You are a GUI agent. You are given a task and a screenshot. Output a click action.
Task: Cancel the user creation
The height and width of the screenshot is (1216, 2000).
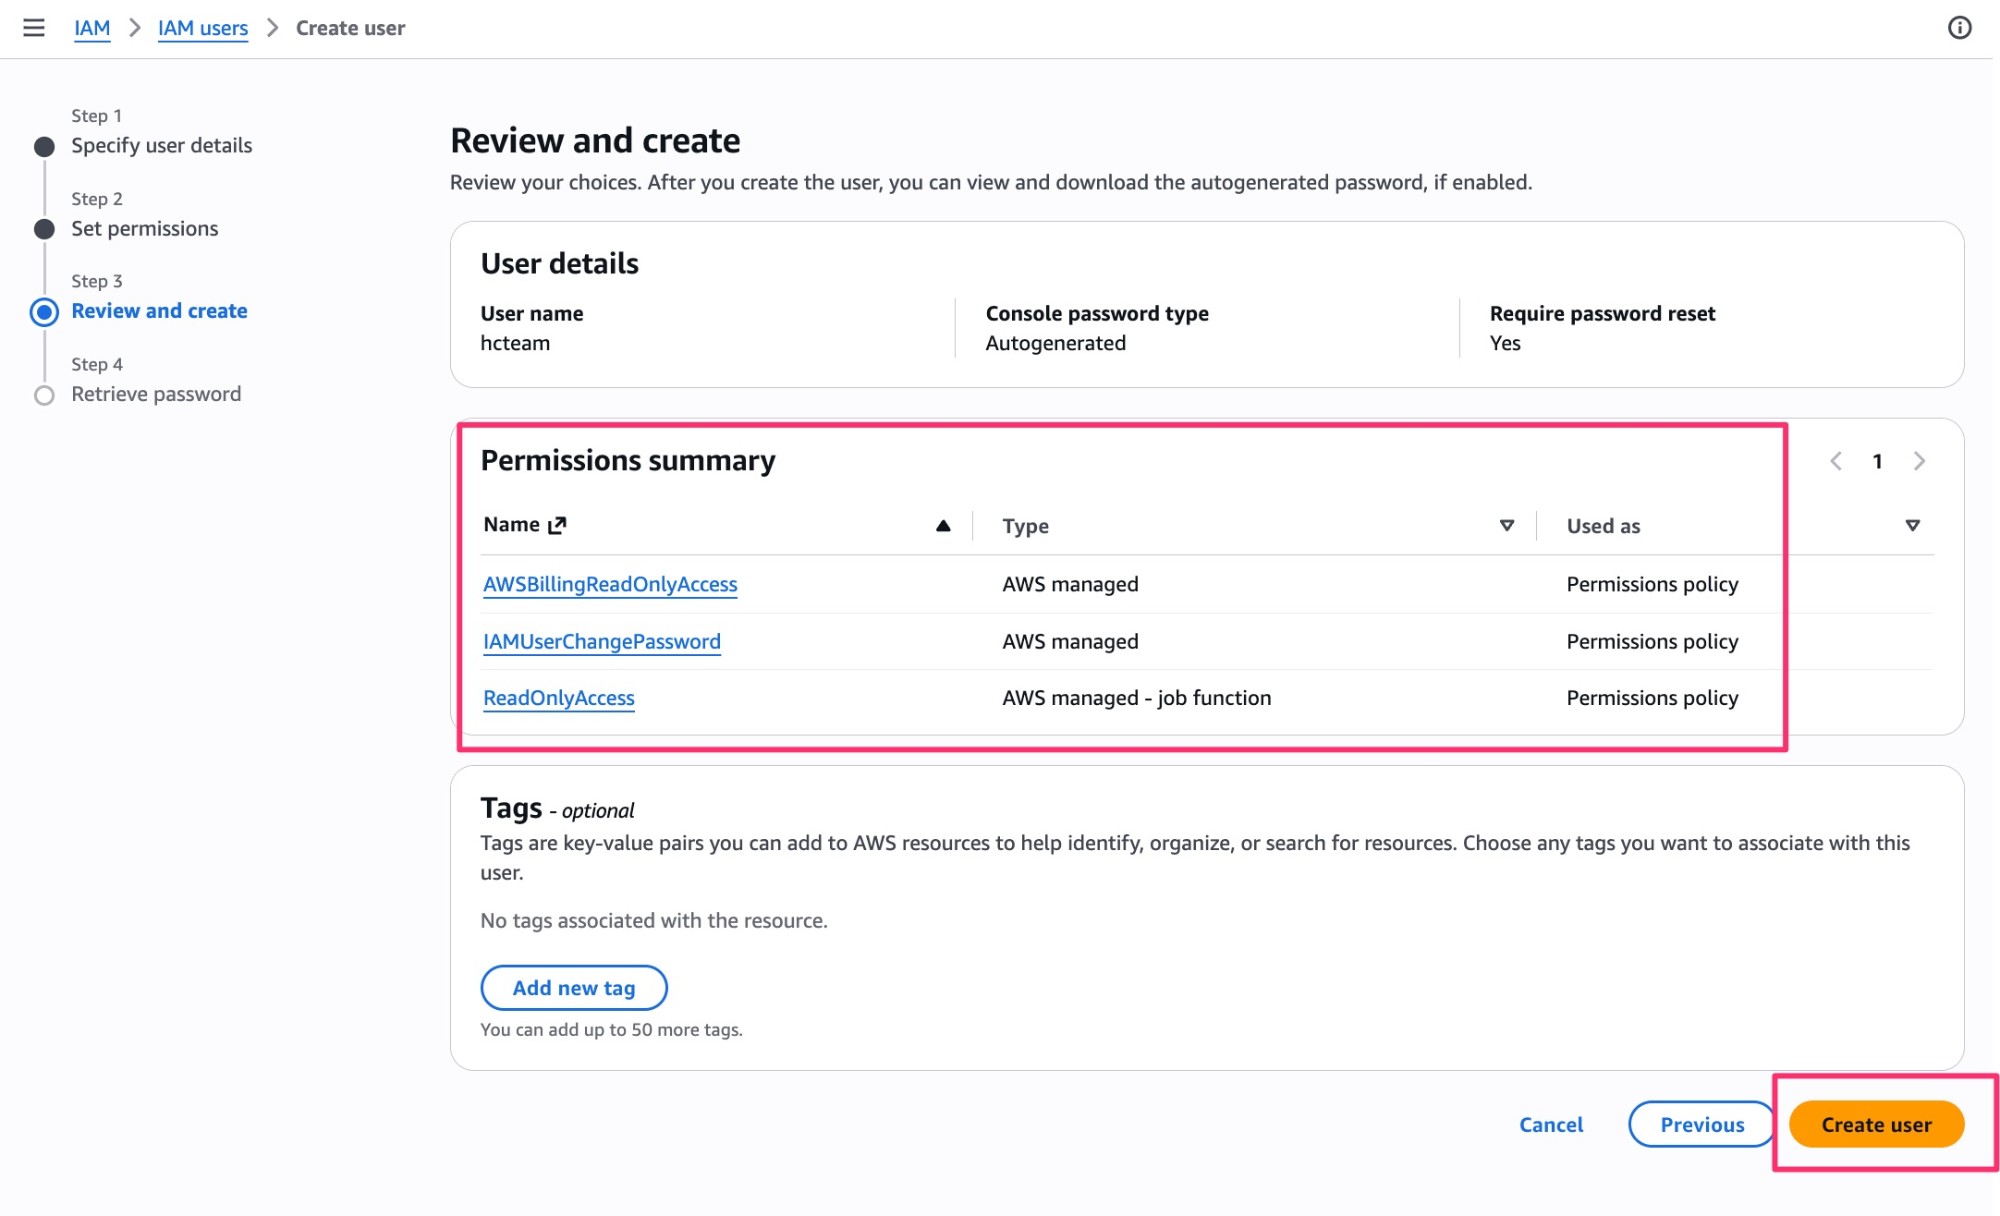(x=1551, y=1124)
